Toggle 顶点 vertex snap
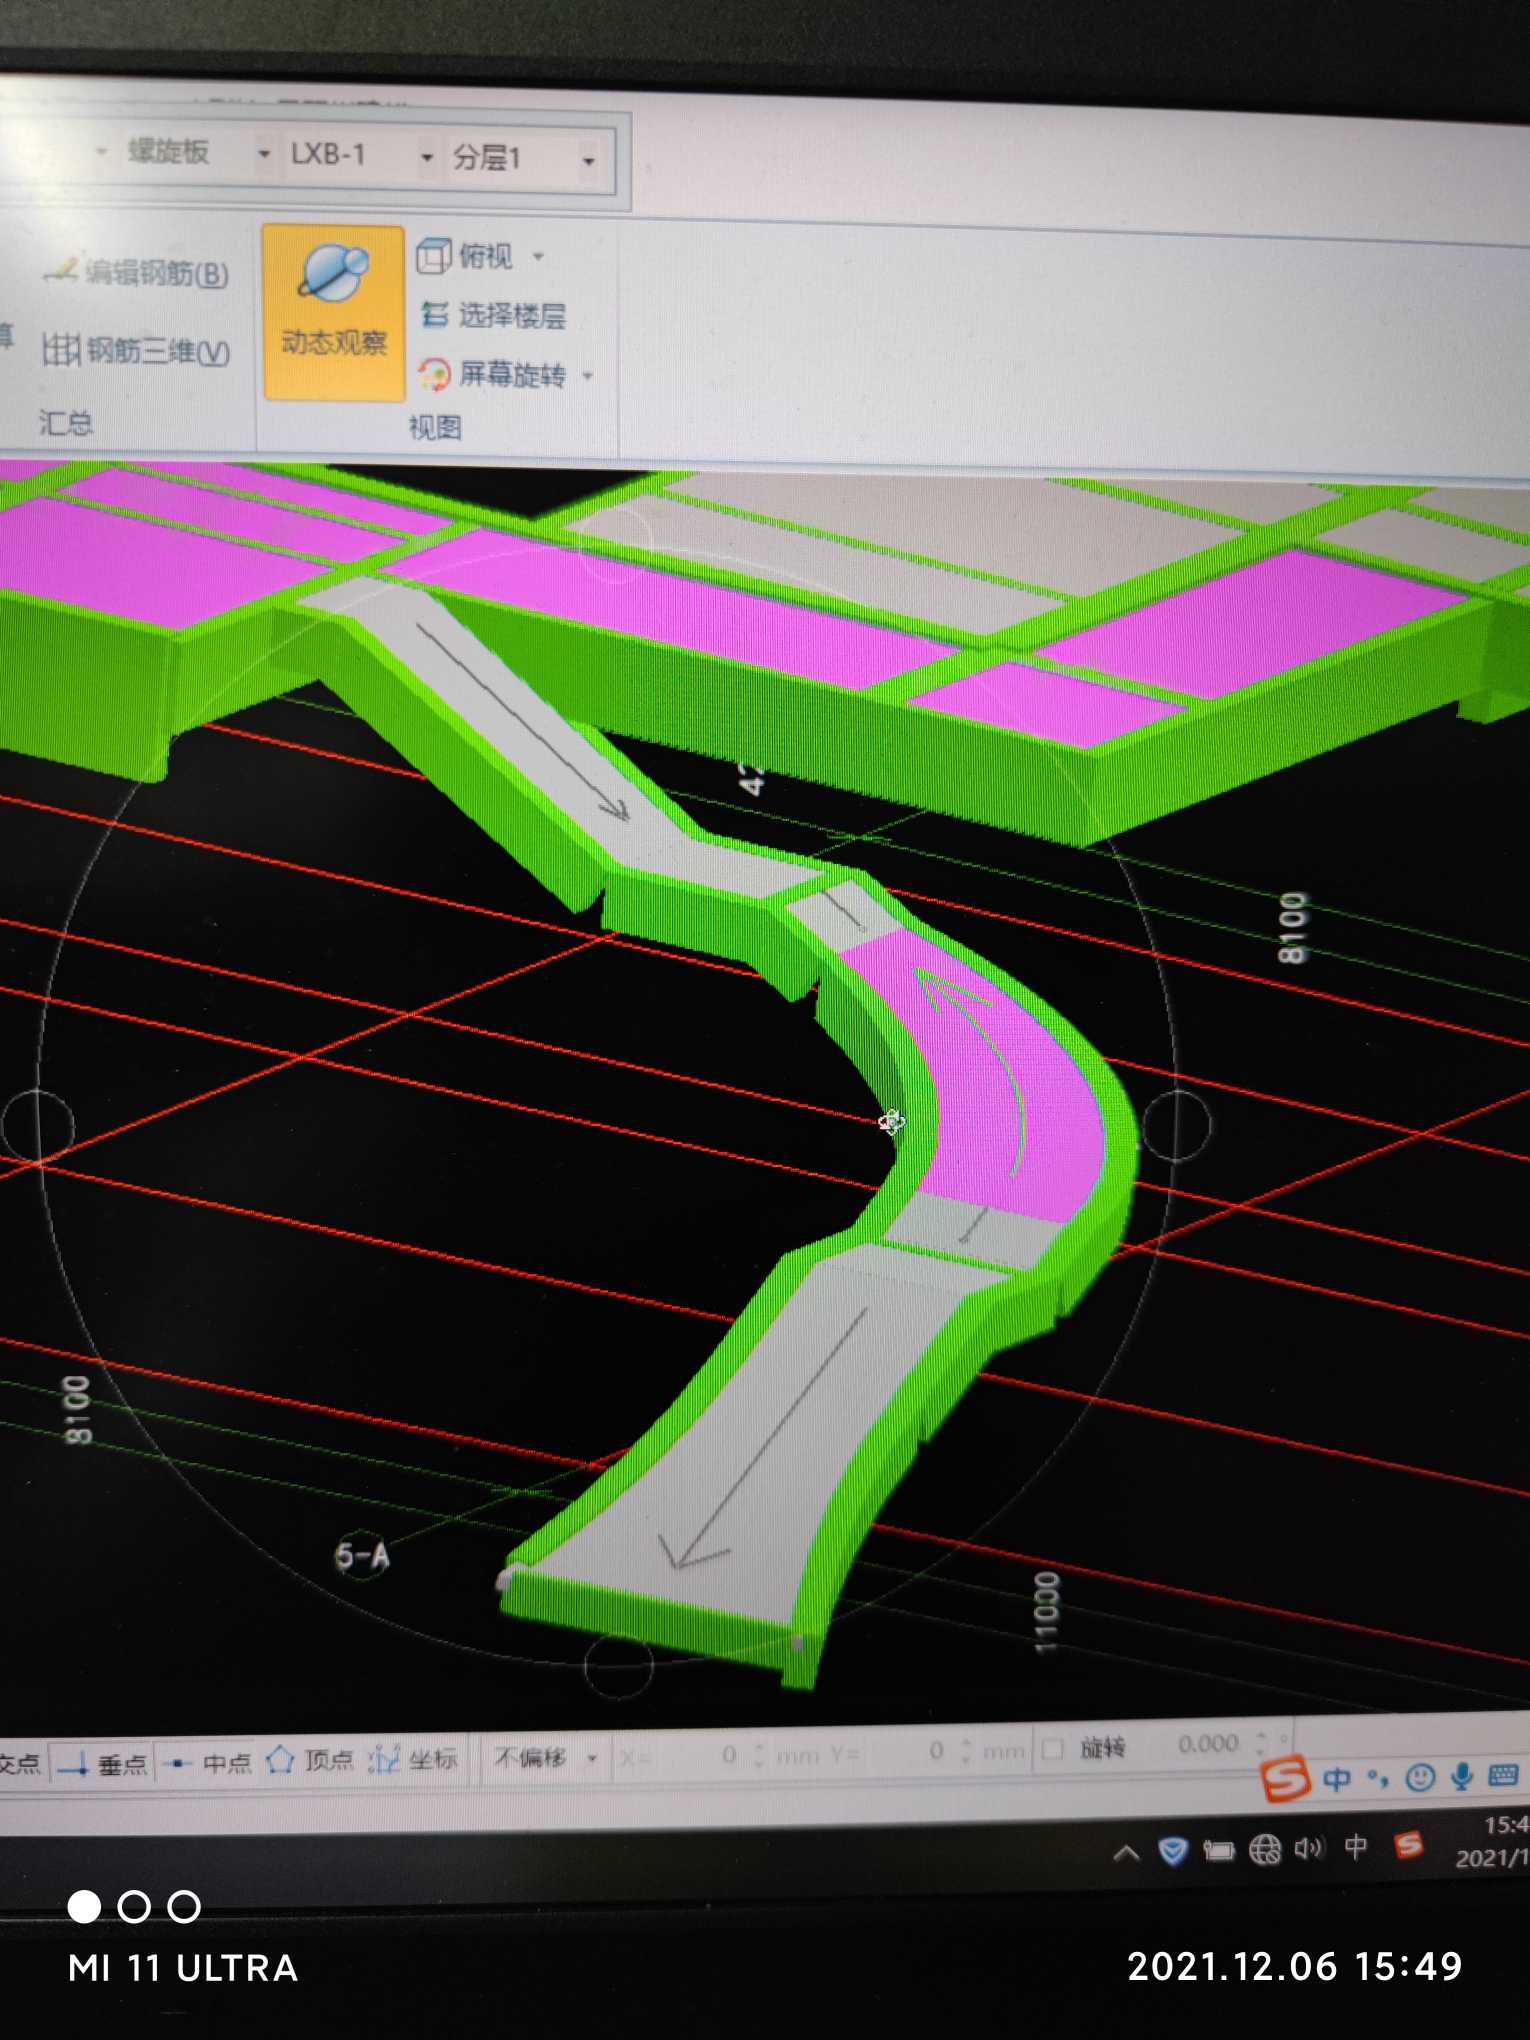This screenshot has height=2040, width=1530. pos(310,1760)
